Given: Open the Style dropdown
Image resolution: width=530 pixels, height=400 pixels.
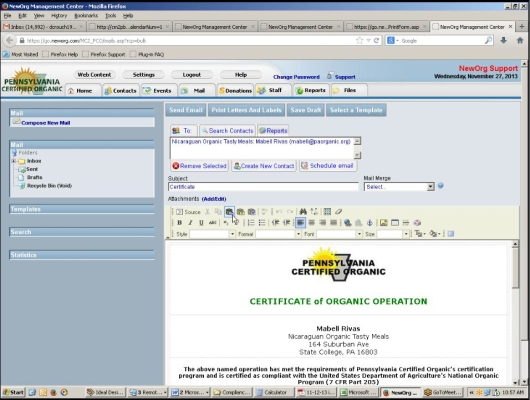Looking at the screenshot, I should [x=213, y=234].
